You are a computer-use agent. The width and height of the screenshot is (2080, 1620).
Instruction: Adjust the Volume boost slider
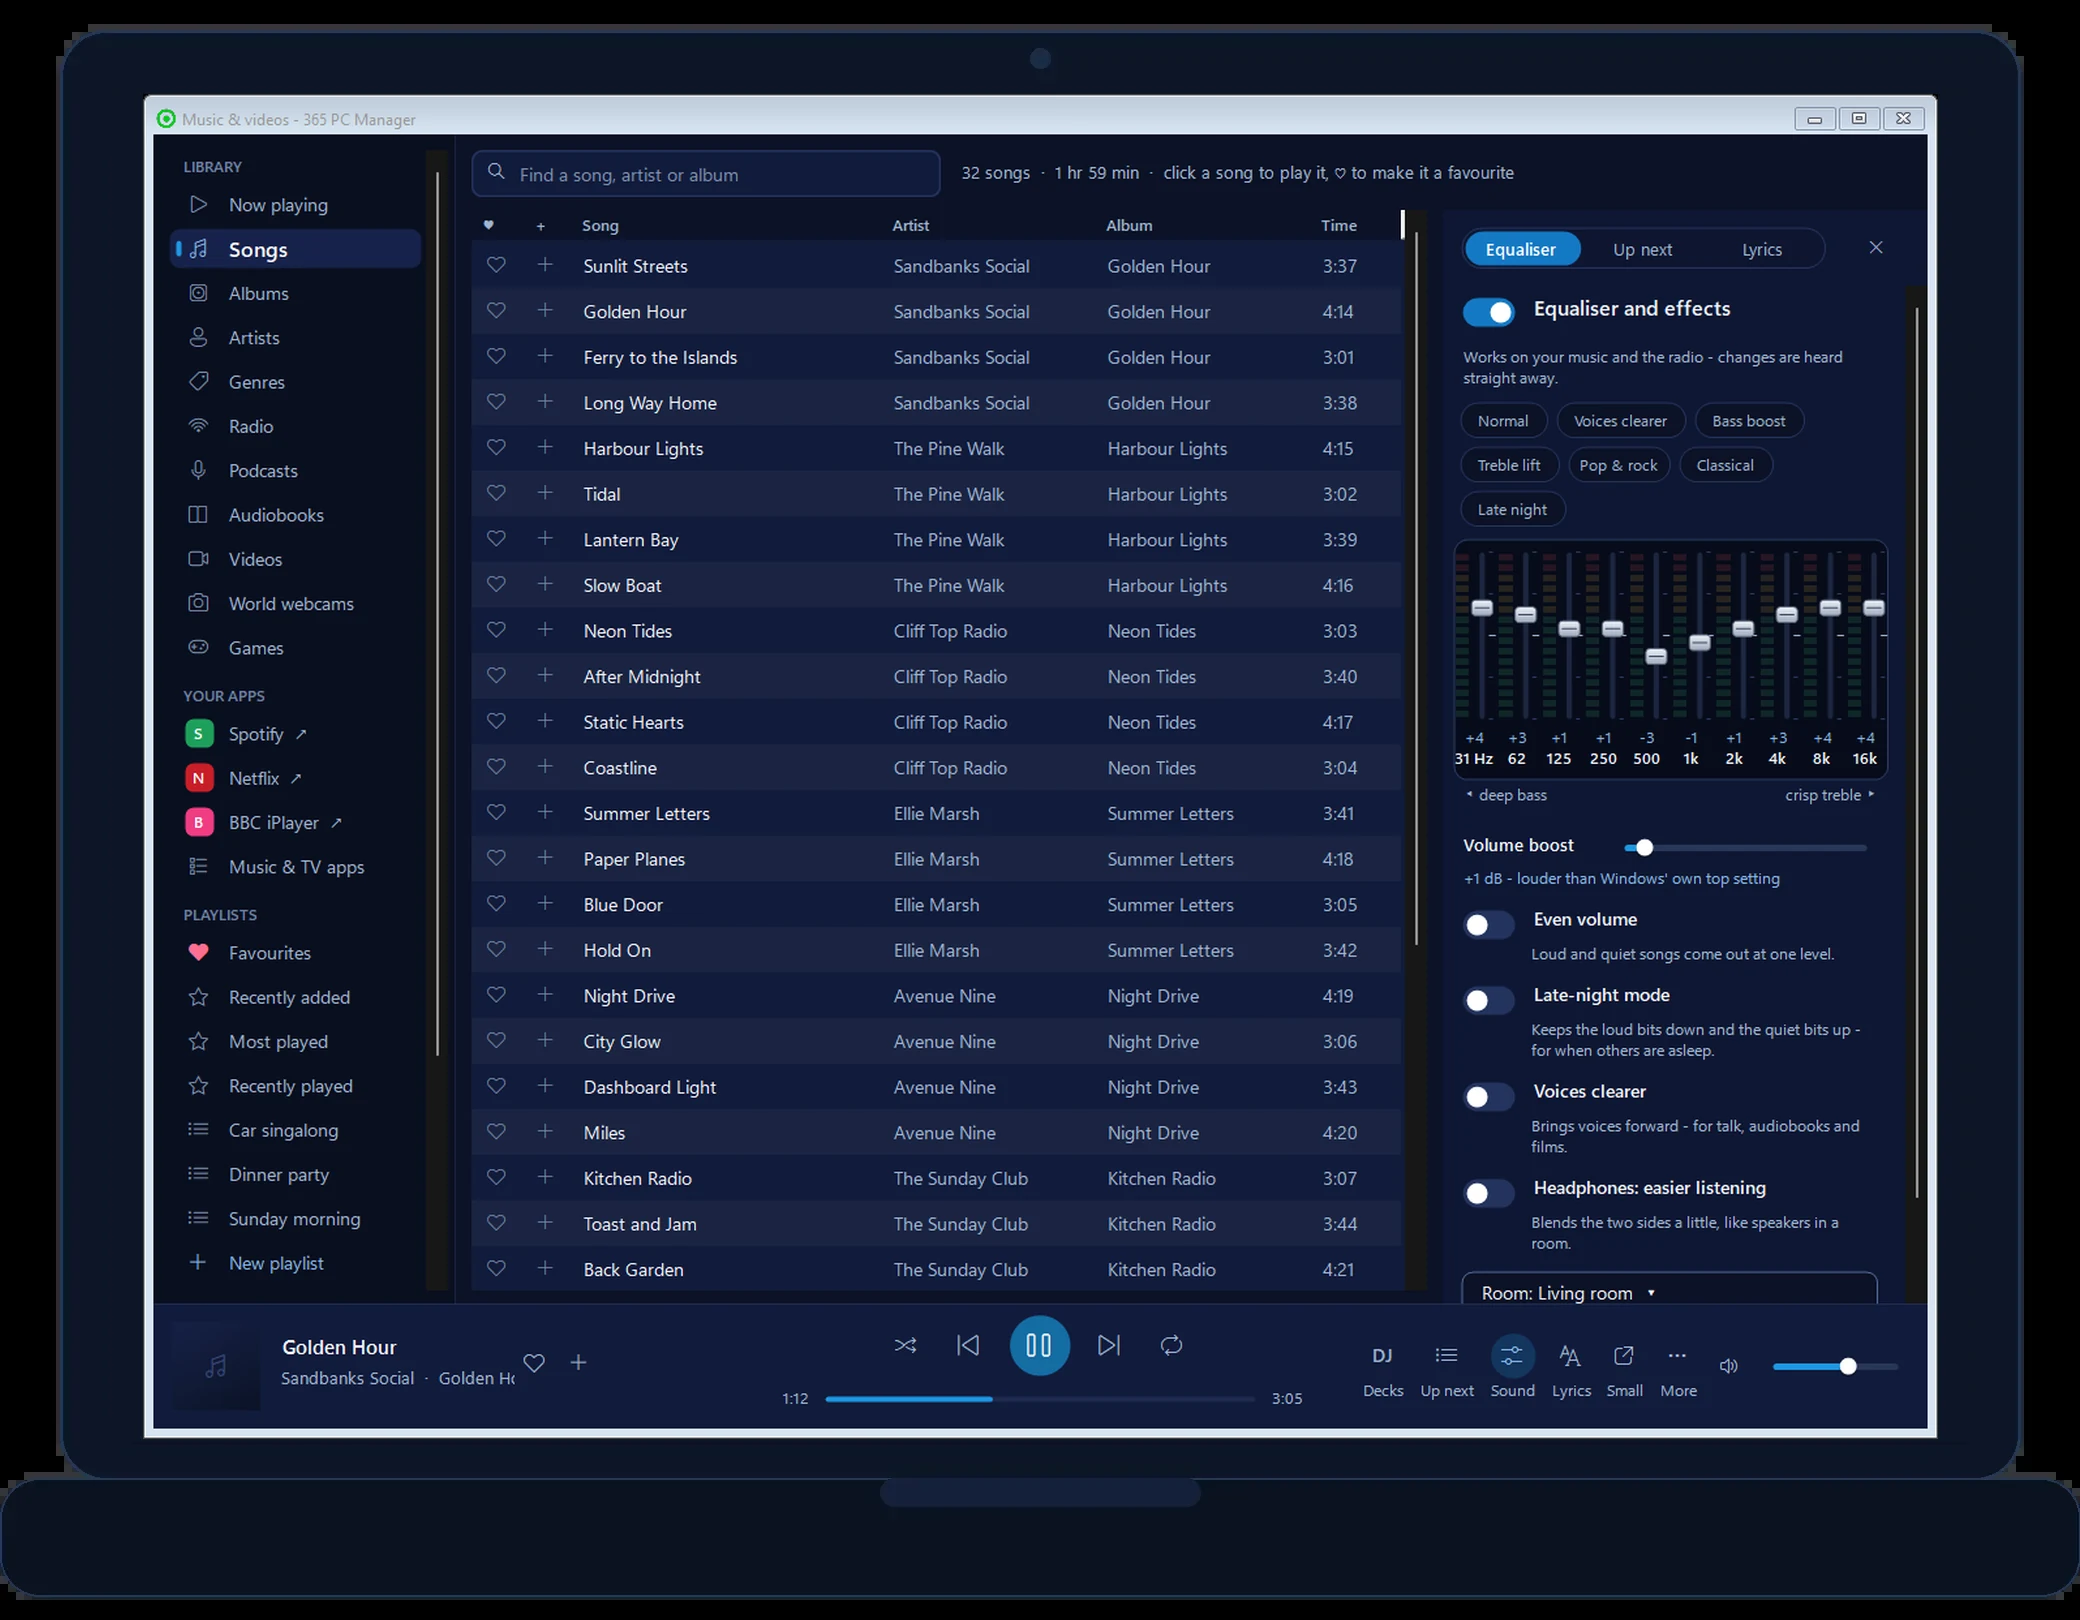[x=1745, y=848]
